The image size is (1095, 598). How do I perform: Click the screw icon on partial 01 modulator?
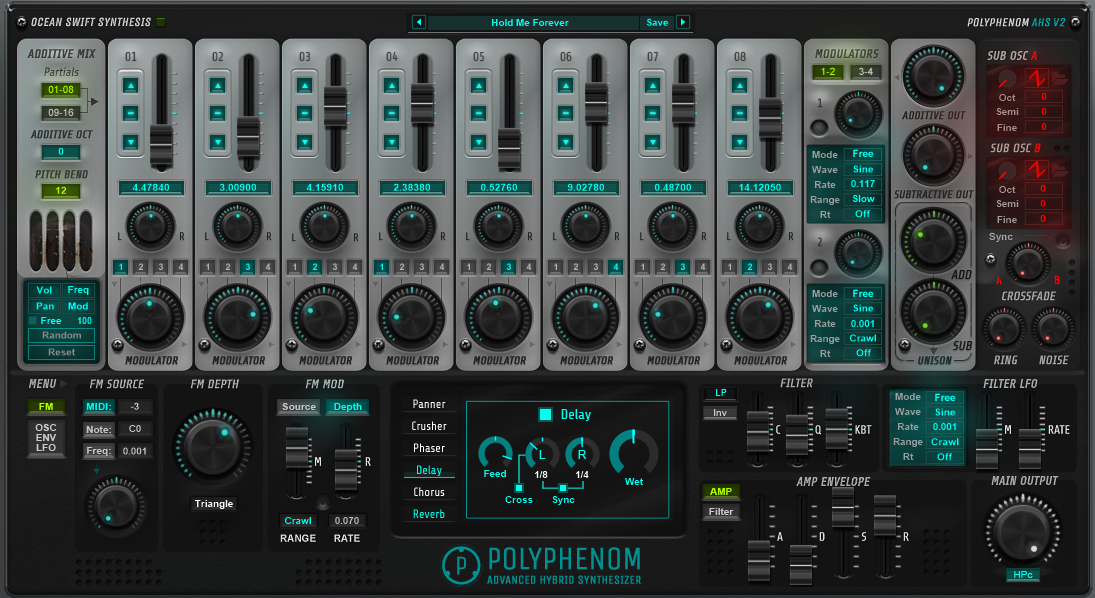tap(118, 344)
